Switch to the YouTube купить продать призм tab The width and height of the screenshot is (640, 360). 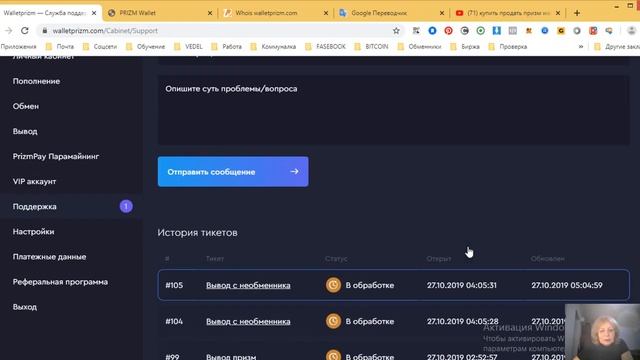507,13
